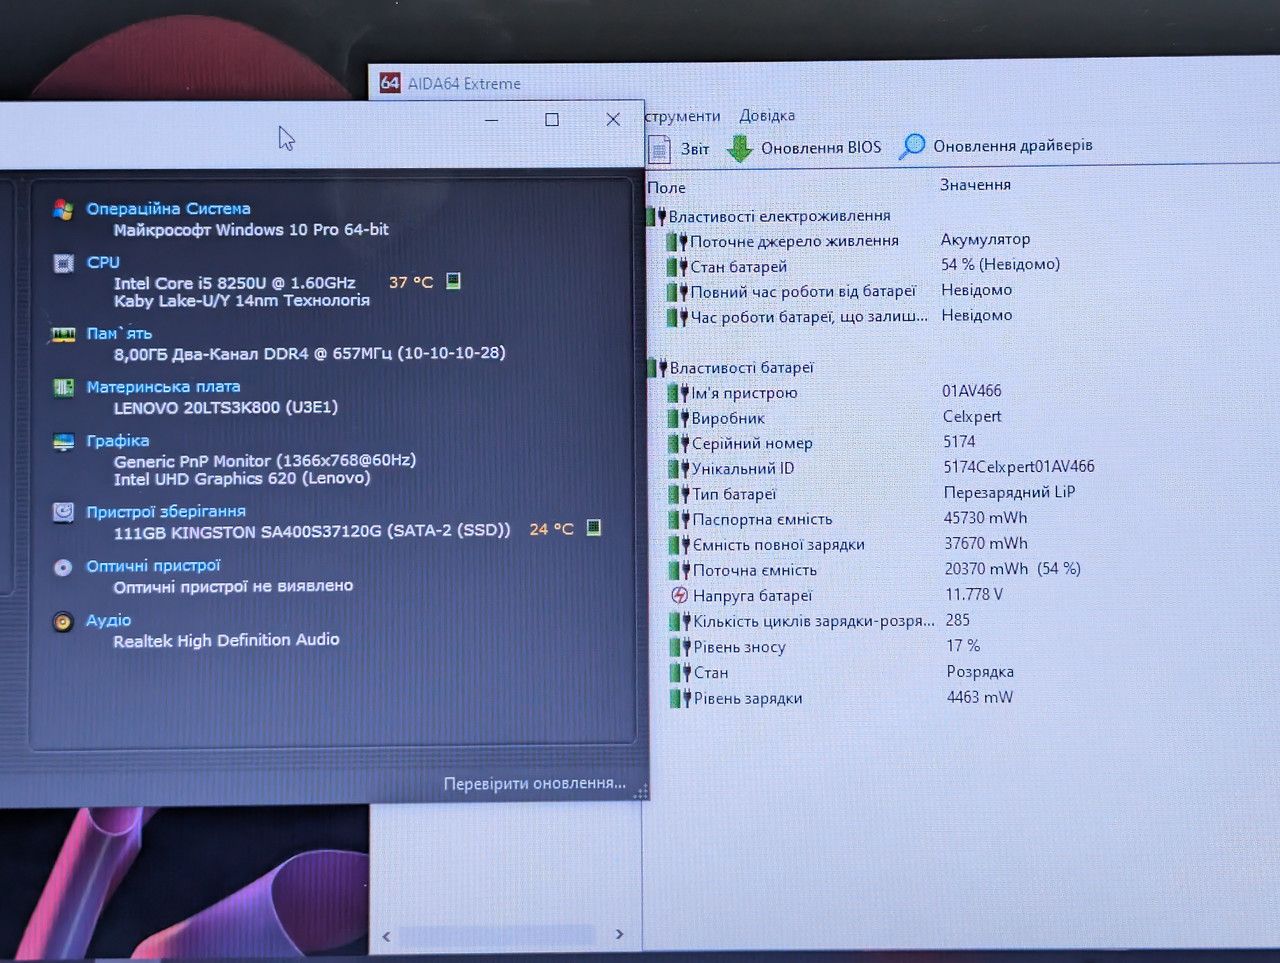
Task: Select the value 54 % (Невідомо)
Action: click(1000, 264)
